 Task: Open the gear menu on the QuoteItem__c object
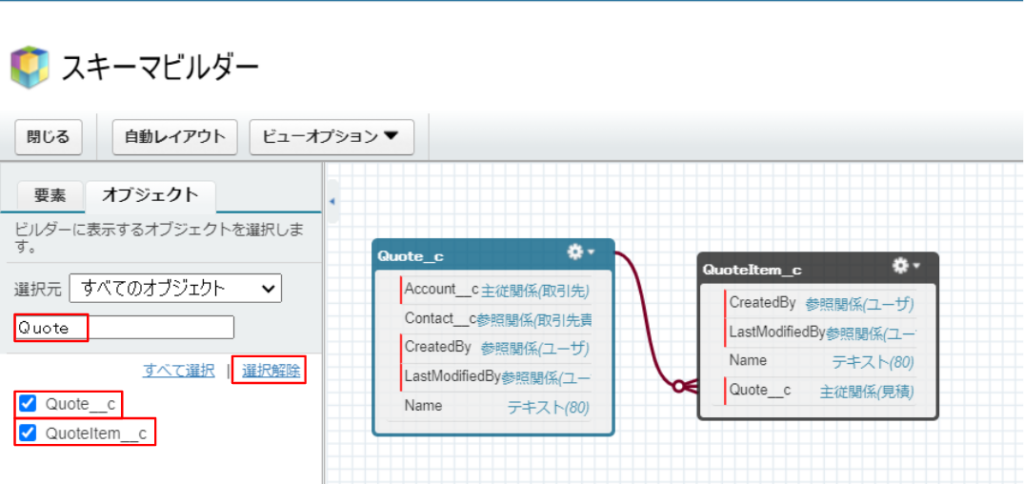(906, 265)
